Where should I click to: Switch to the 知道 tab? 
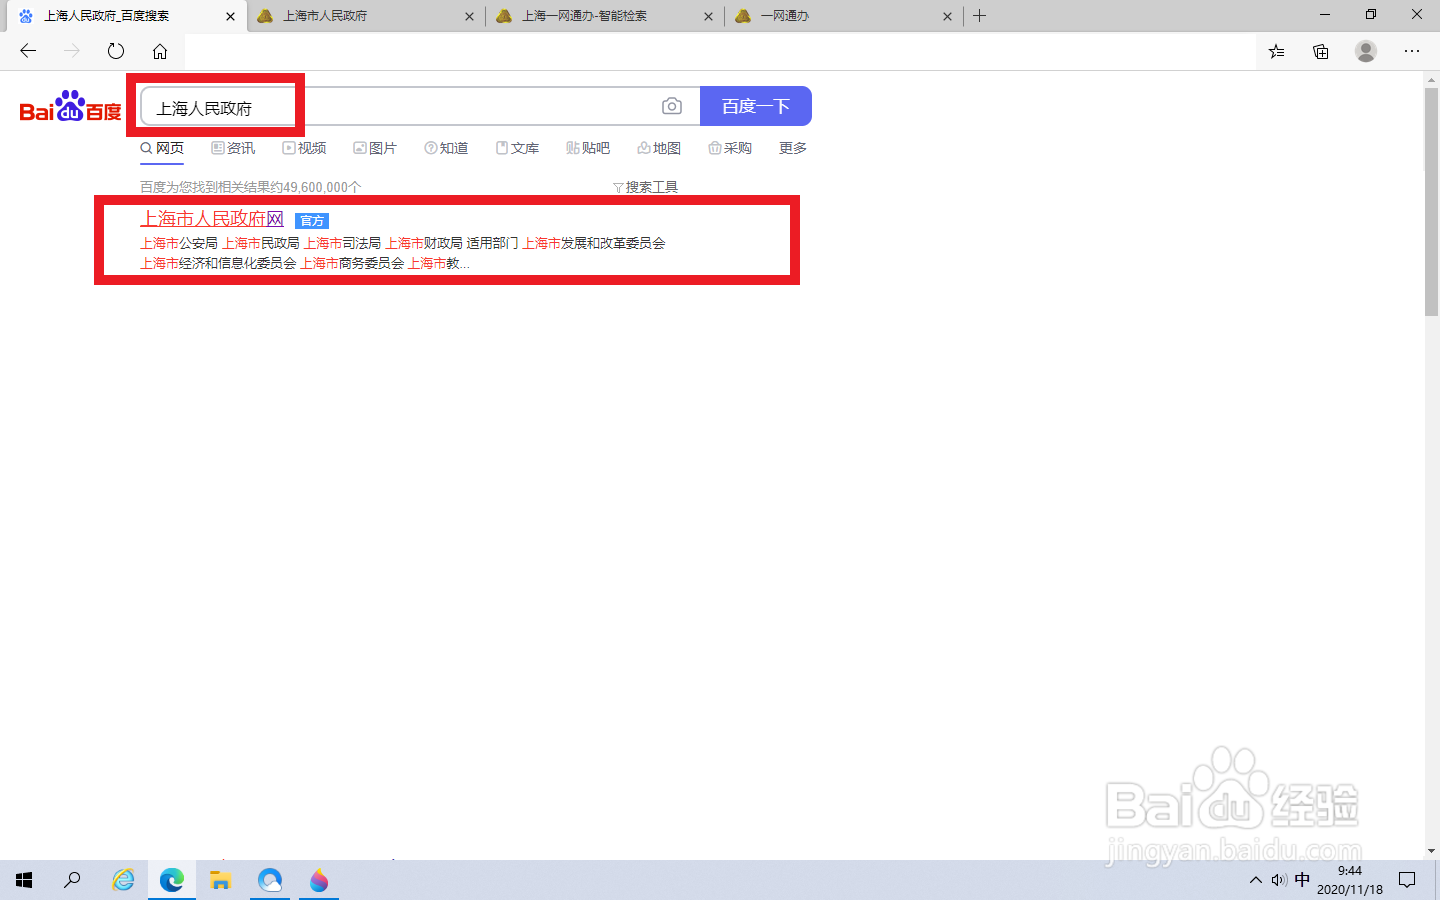click(x=446, y=148)
